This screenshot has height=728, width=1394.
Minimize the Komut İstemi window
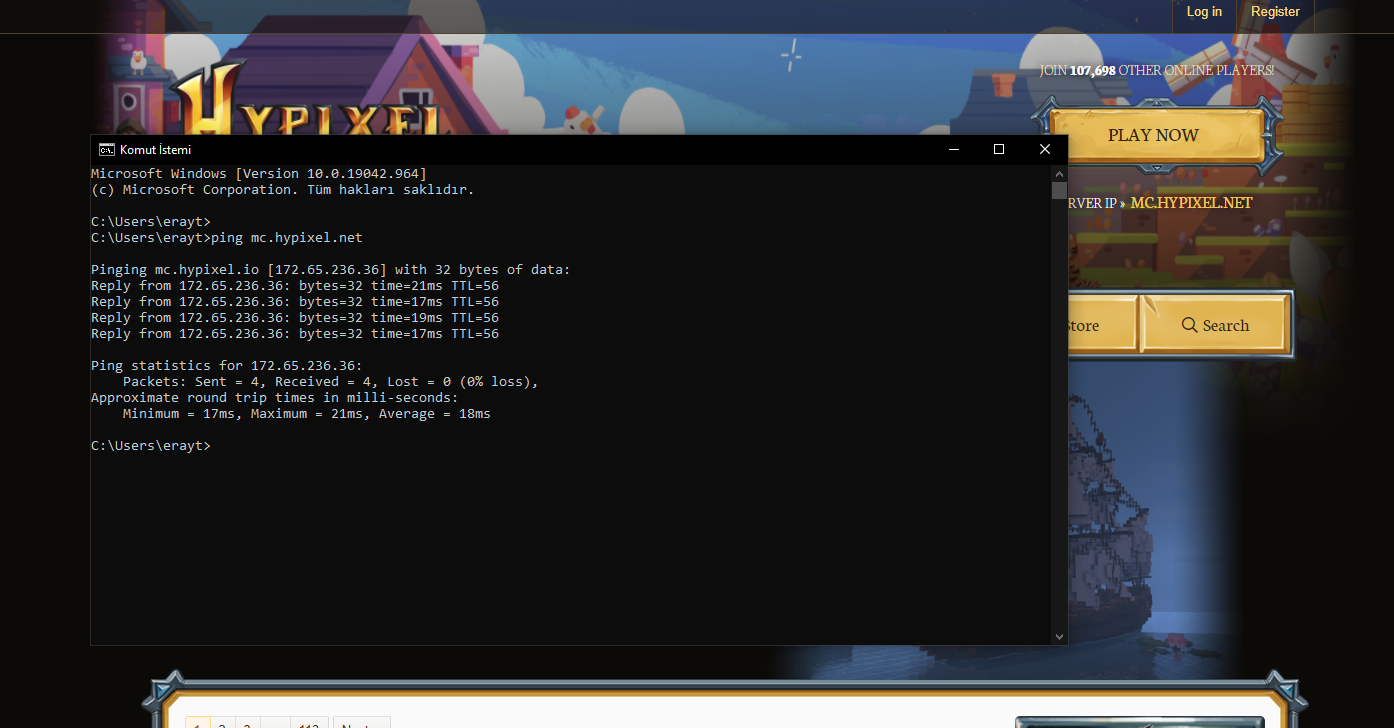point(953,150)
